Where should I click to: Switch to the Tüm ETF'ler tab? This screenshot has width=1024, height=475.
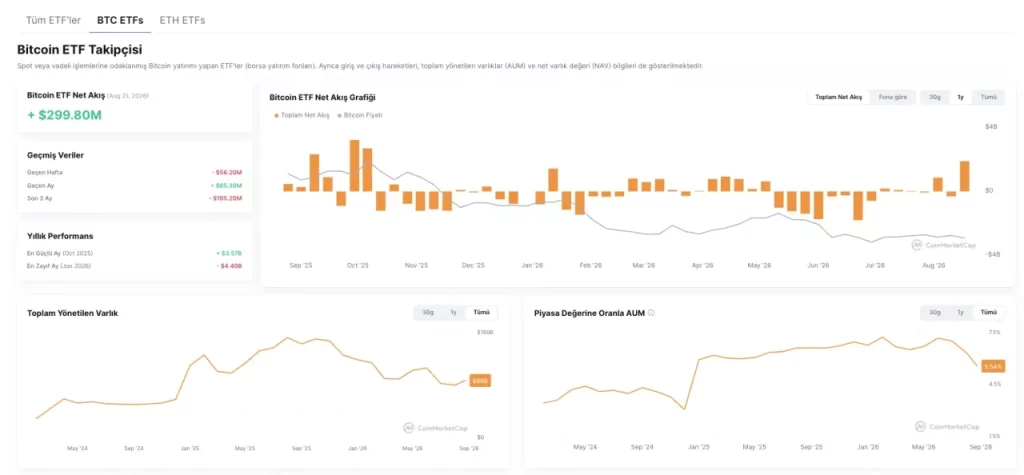pyautogui.click(x=54, y=20)
